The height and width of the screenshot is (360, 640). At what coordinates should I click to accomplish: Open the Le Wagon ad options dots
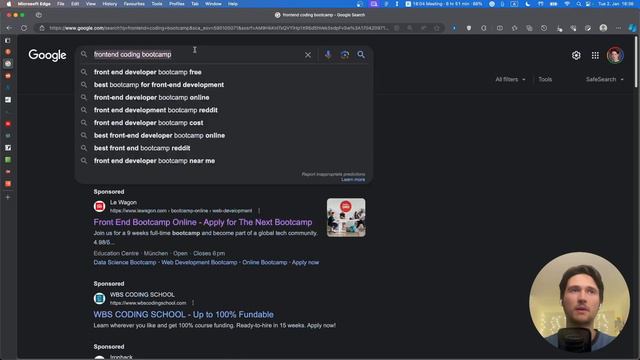(x=259, y=211)
